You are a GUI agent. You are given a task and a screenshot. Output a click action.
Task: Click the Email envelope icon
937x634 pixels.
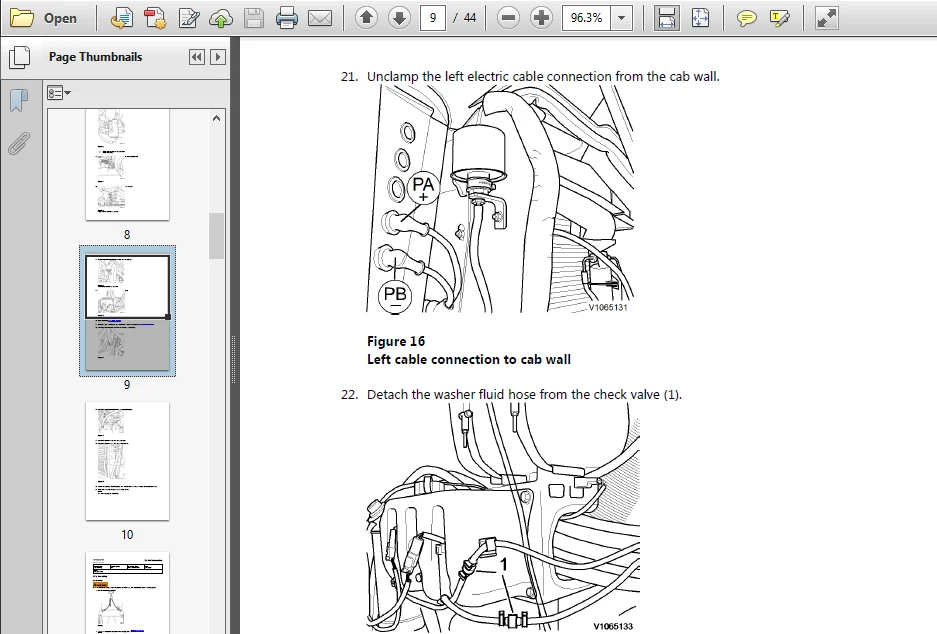(x=320, y=18)
